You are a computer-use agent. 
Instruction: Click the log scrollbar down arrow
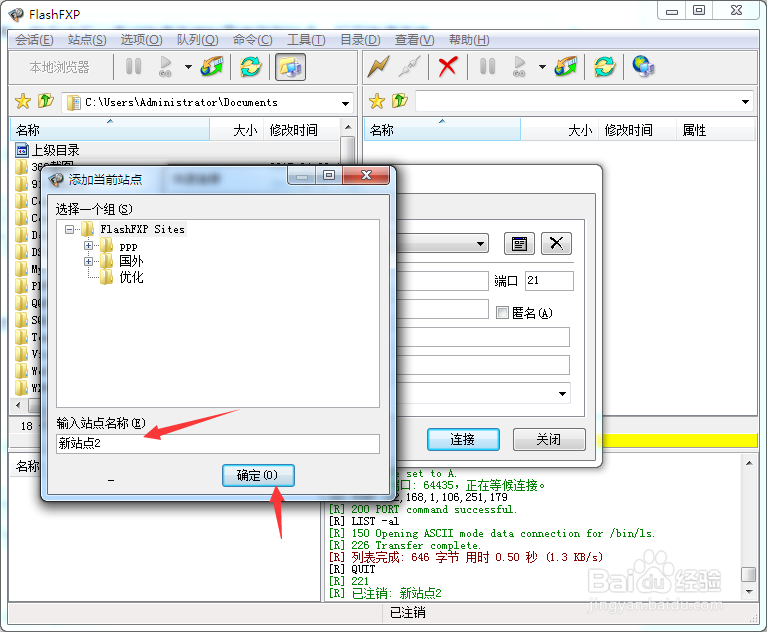(749, 591)
